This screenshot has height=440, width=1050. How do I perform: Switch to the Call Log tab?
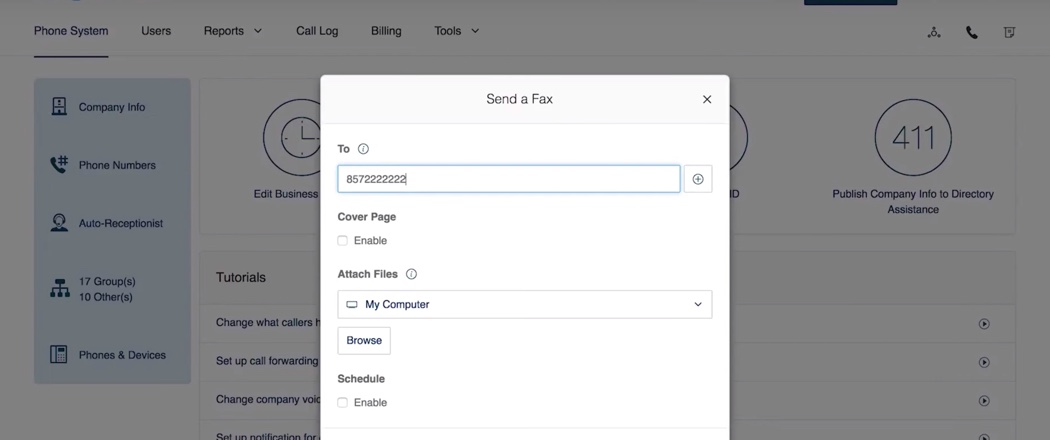(317, 31)
